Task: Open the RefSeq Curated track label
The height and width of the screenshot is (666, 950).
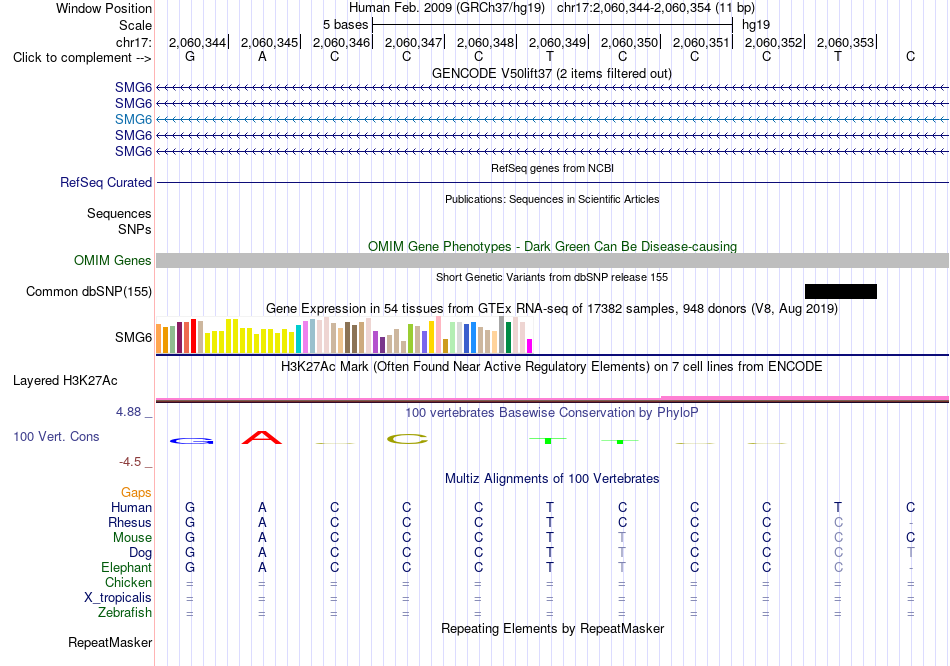Action: point(106,182)
